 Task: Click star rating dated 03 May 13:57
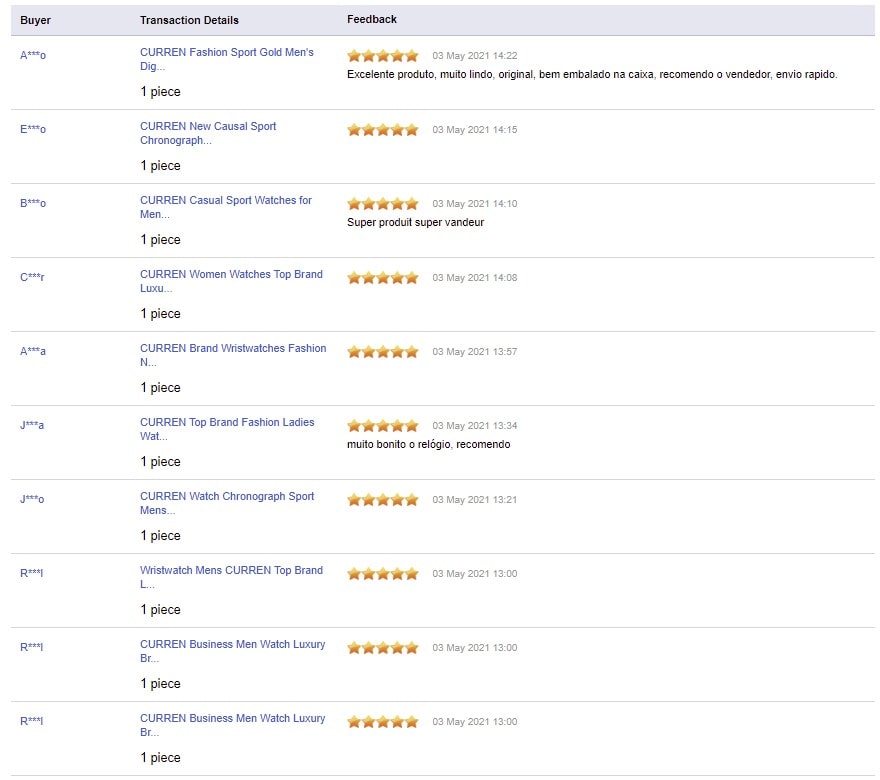pyautogui.click(x=383, y=352)
